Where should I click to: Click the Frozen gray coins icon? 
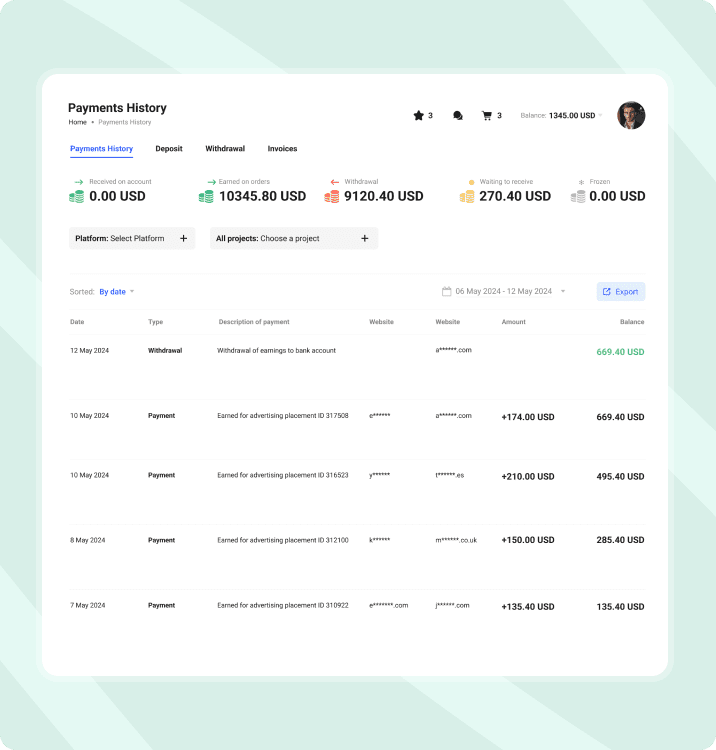578,197
